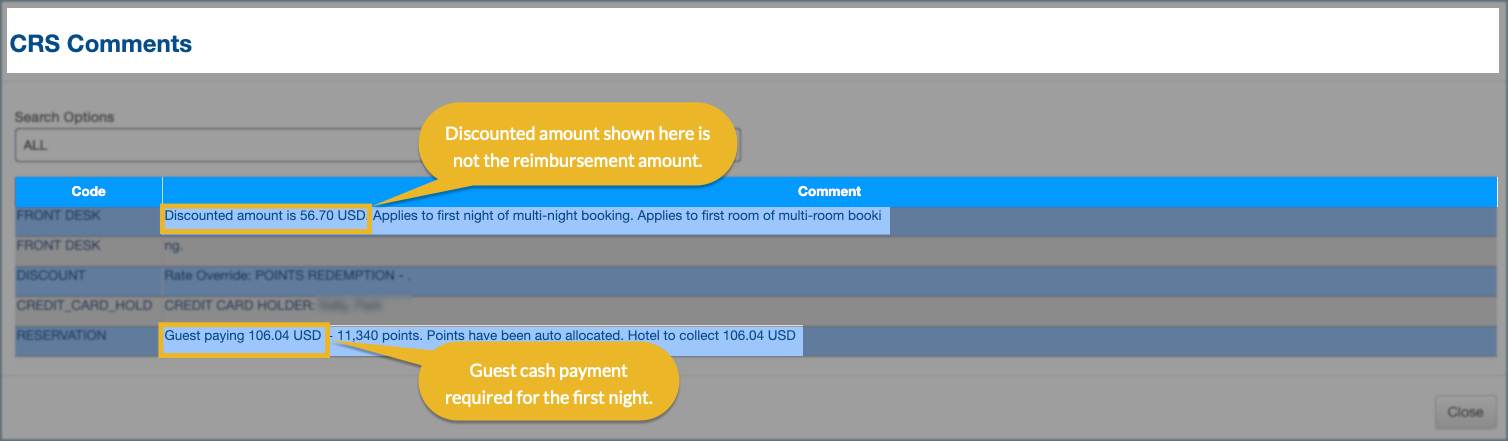
Task: Click the 'Search Options' label
Action: click(x=64, y=117)
